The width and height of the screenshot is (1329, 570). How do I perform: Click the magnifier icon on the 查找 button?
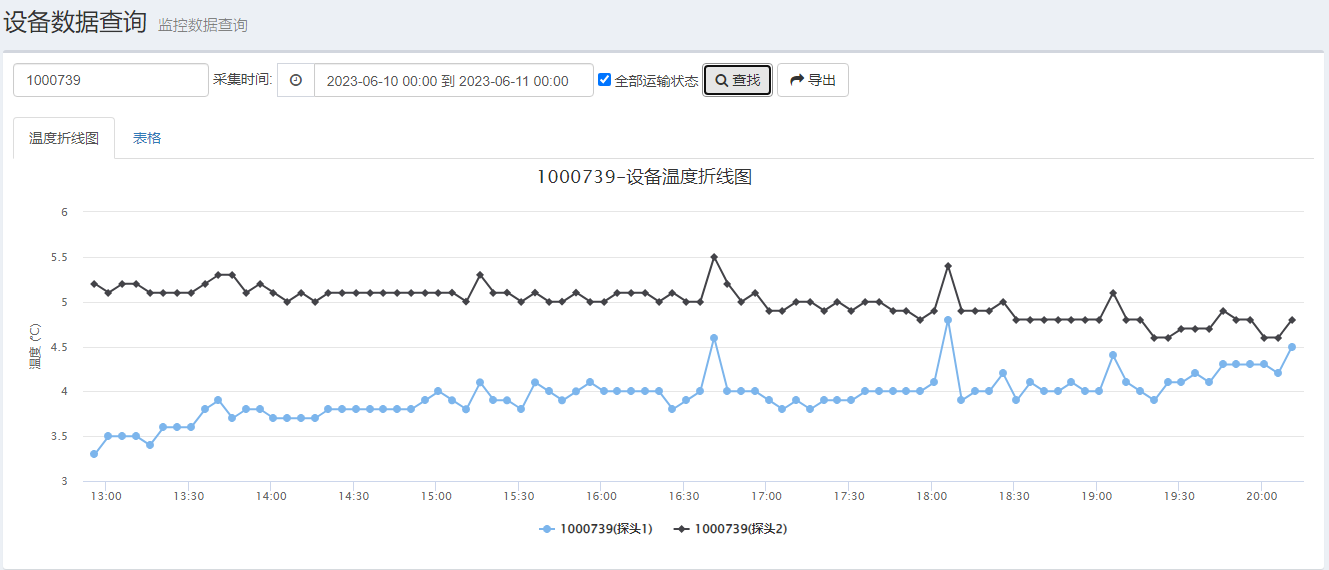point(721,80)
